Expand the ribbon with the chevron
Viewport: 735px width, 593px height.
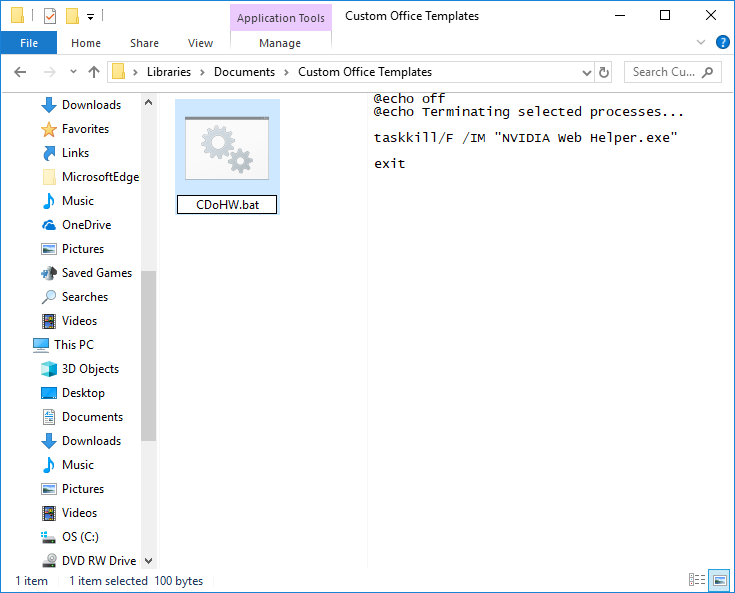pyautogui.click(x=701, y=43)
